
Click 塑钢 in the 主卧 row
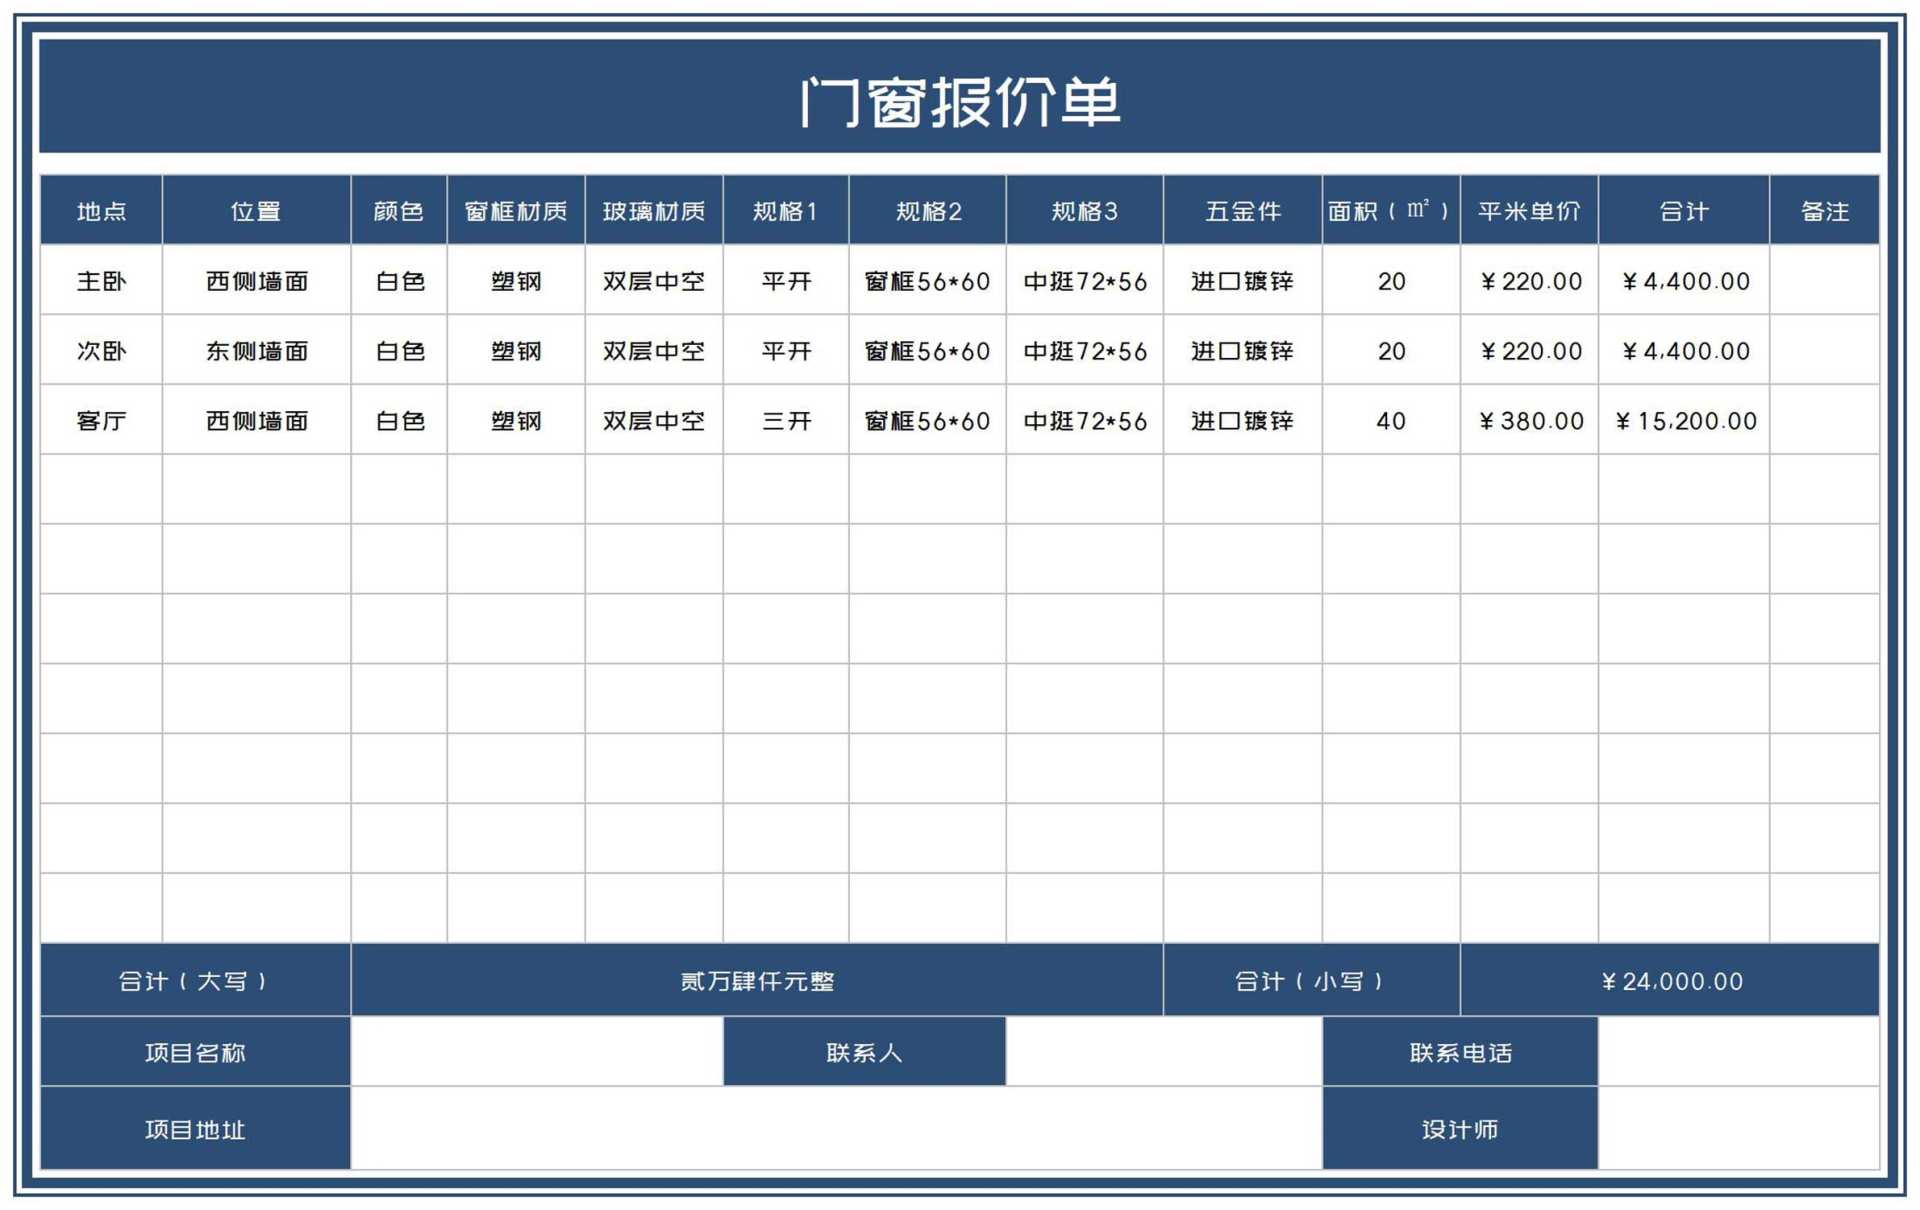[x=516, y=281]
